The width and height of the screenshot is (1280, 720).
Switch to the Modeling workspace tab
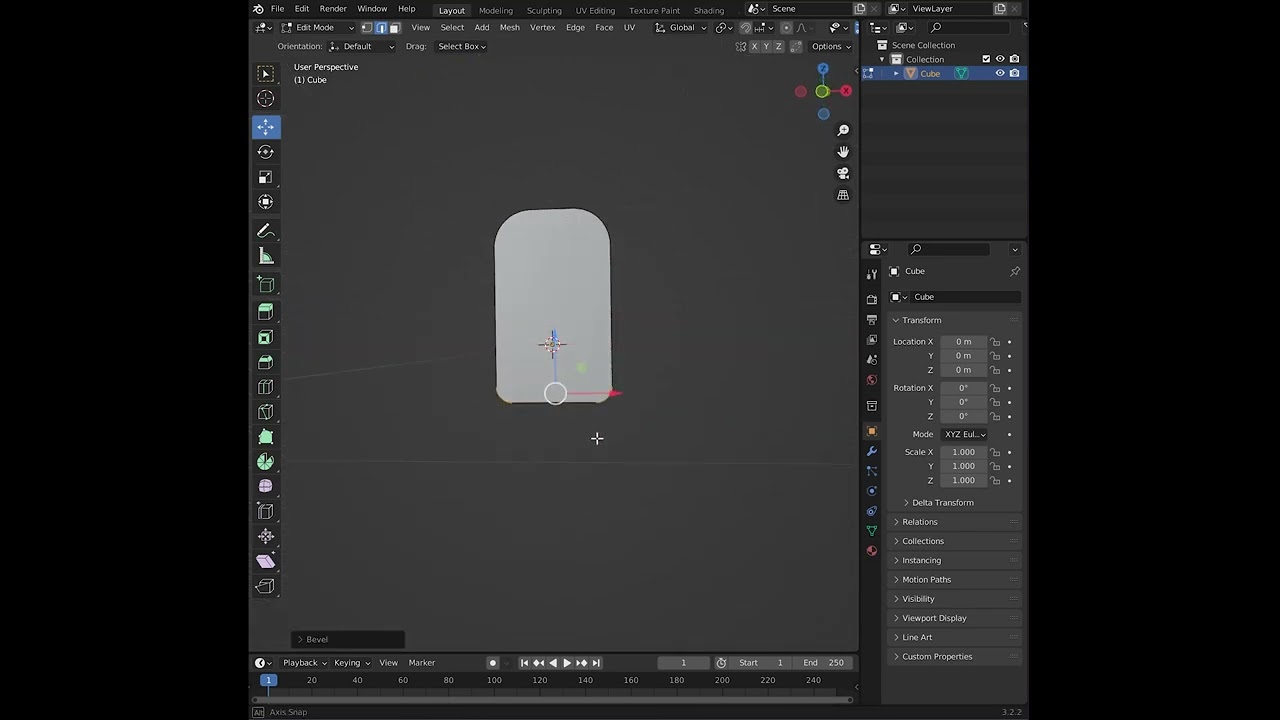pyautogui.click(x=496, y=10)
